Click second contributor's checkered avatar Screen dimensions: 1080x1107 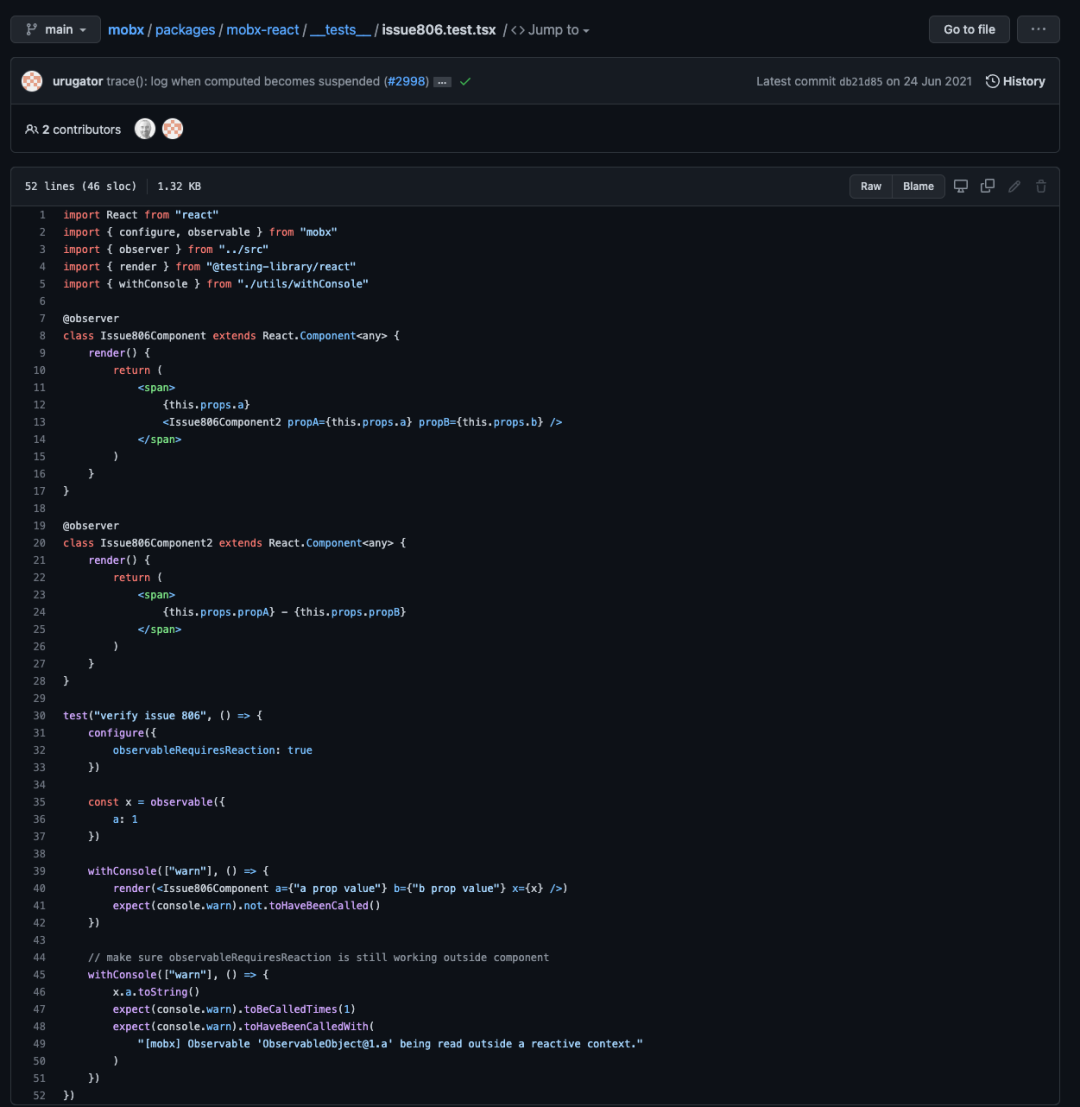click(x=173, y=129)
